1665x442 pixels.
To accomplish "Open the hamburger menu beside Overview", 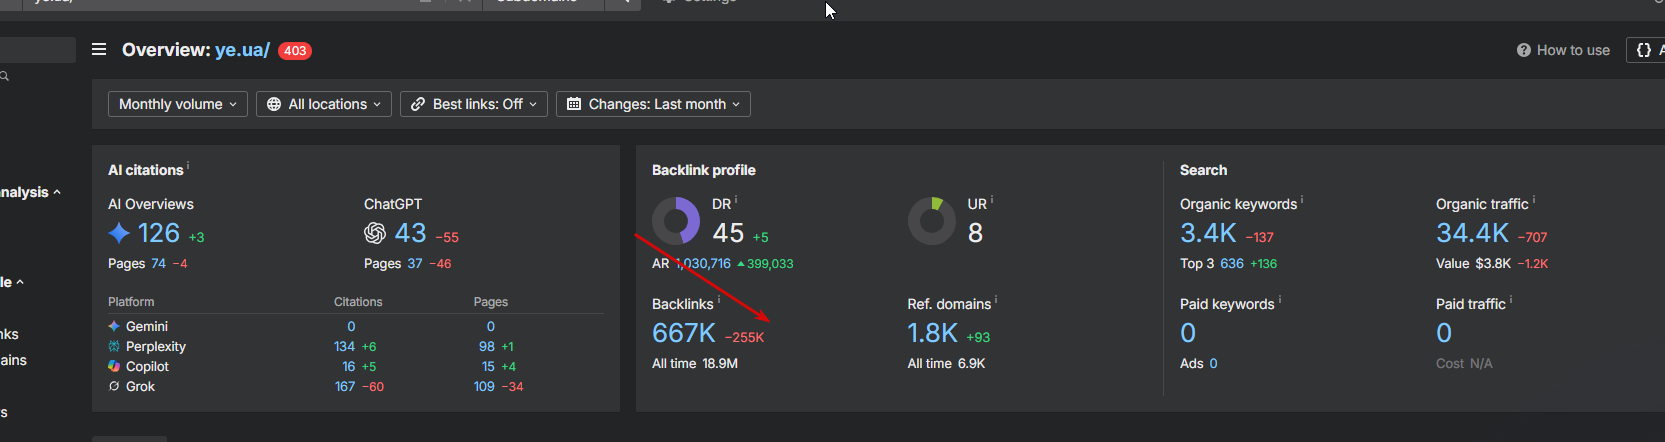I will [x=99, y=49].
